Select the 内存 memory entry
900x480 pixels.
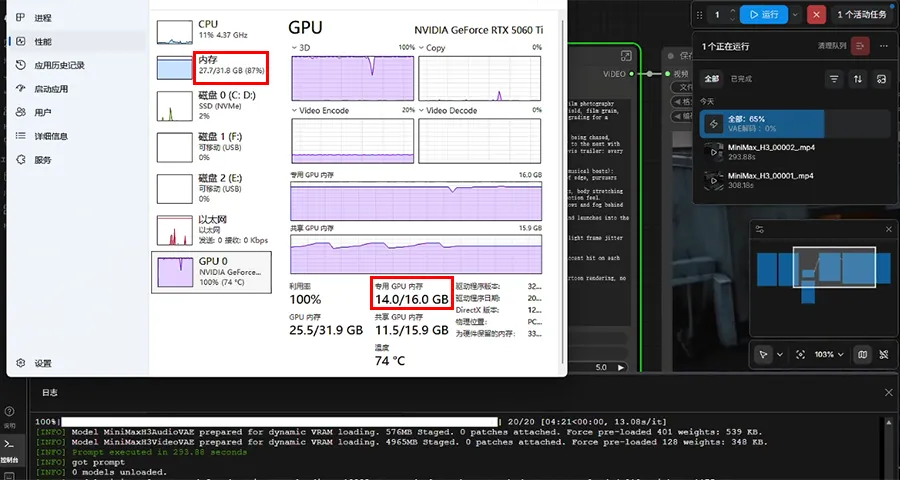click(211, 67)
